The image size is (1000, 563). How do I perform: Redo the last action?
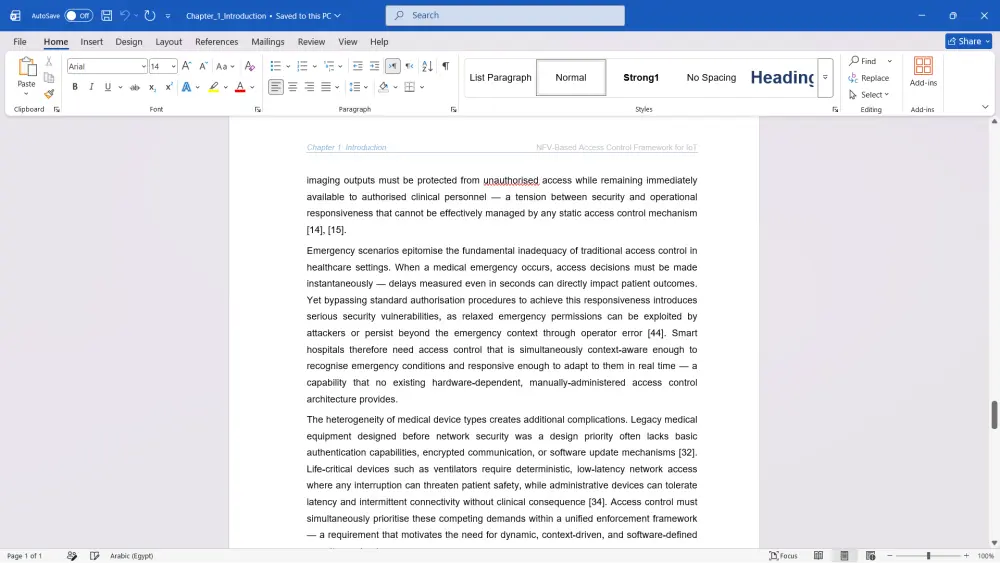point(150,15)
